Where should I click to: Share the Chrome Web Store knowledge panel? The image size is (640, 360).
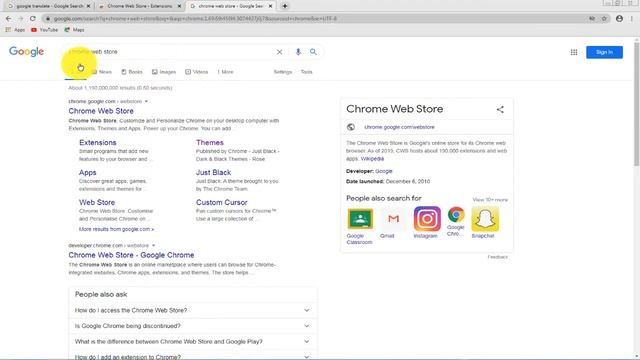pyautogui.click(x=500, y=109)
